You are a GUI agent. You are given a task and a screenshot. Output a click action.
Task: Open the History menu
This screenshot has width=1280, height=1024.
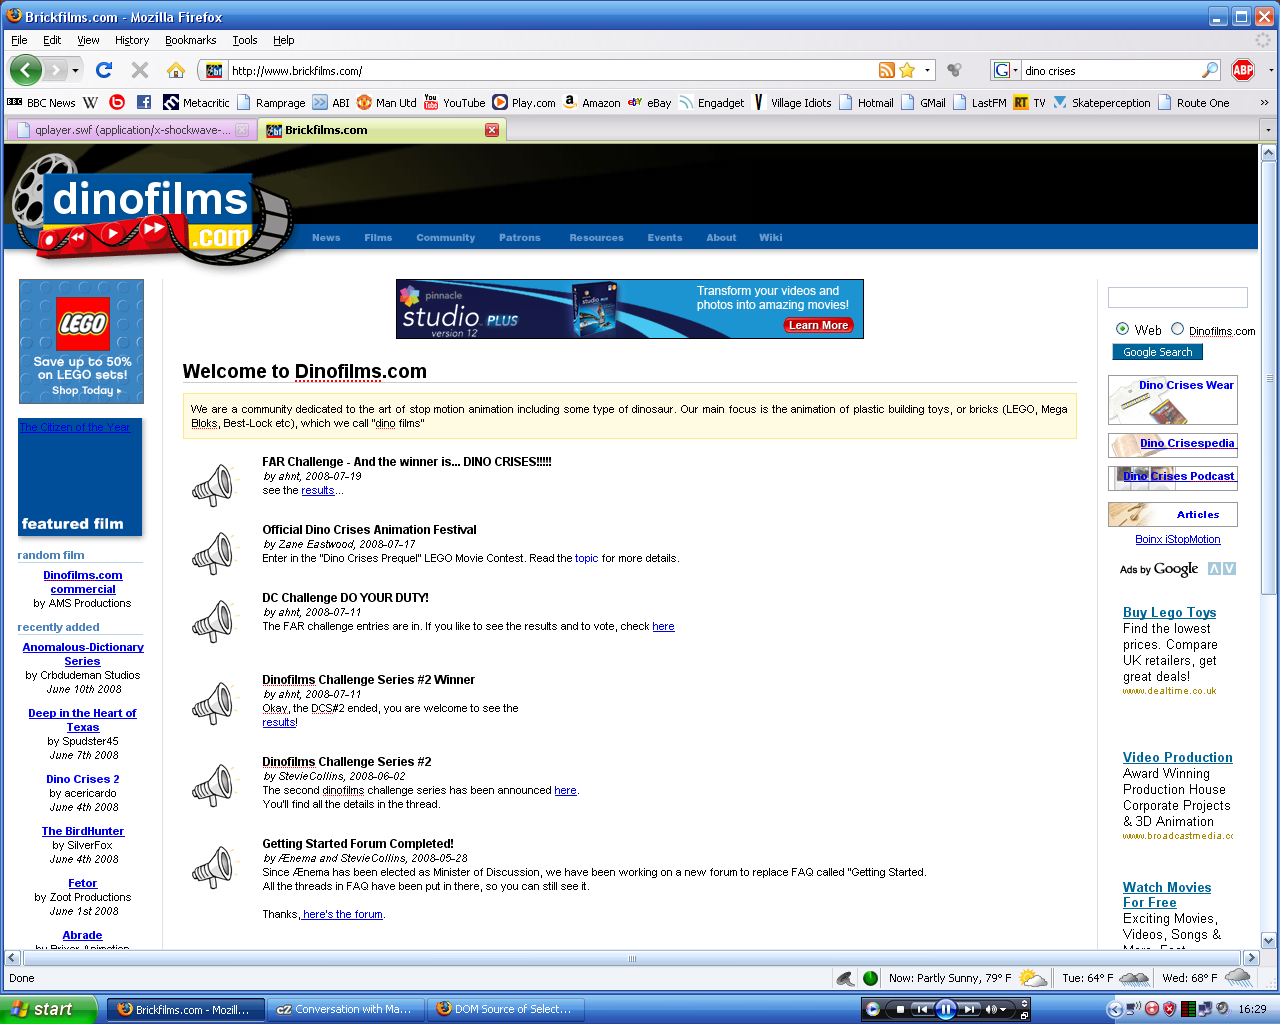133,40
